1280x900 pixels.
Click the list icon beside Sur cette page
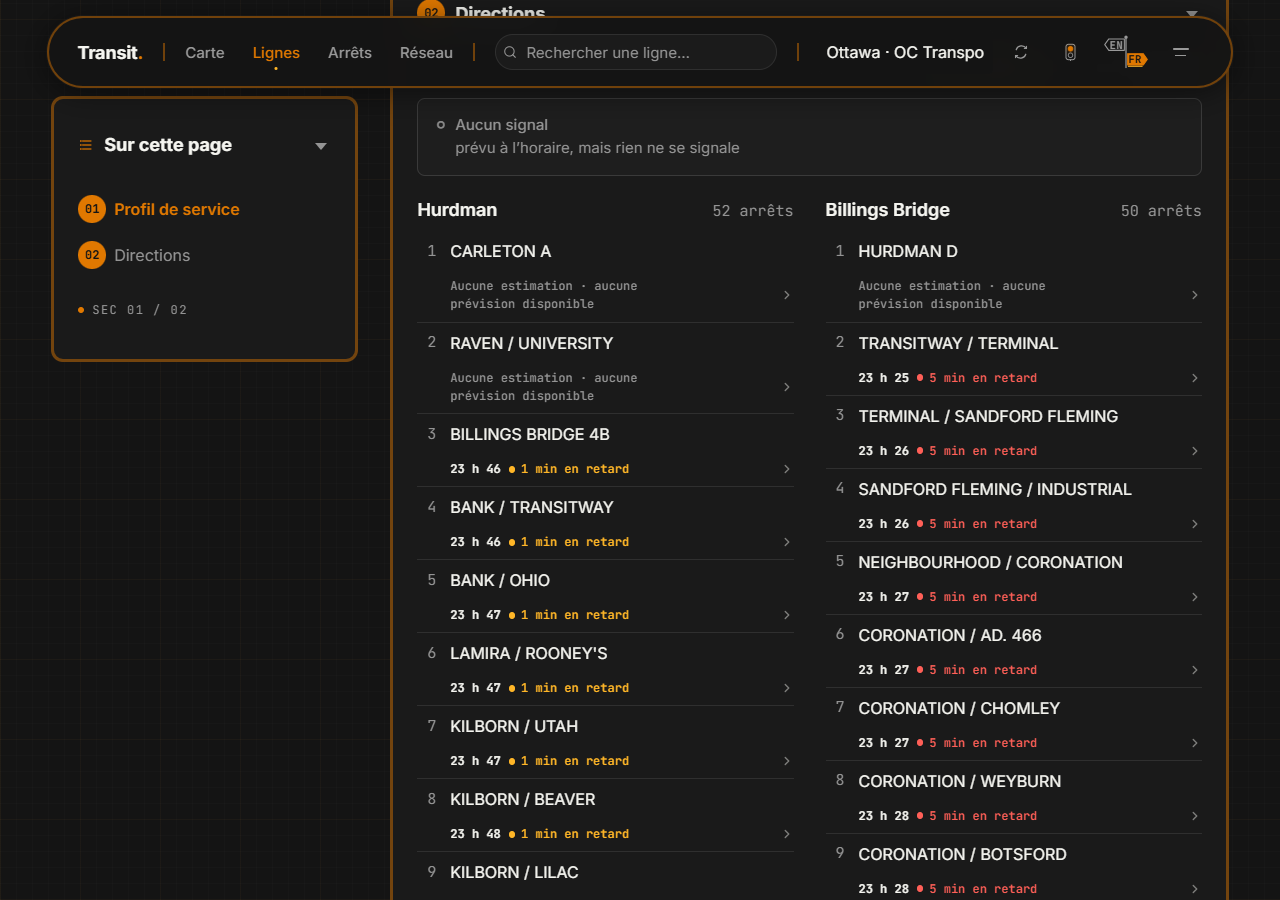point(86,145)
